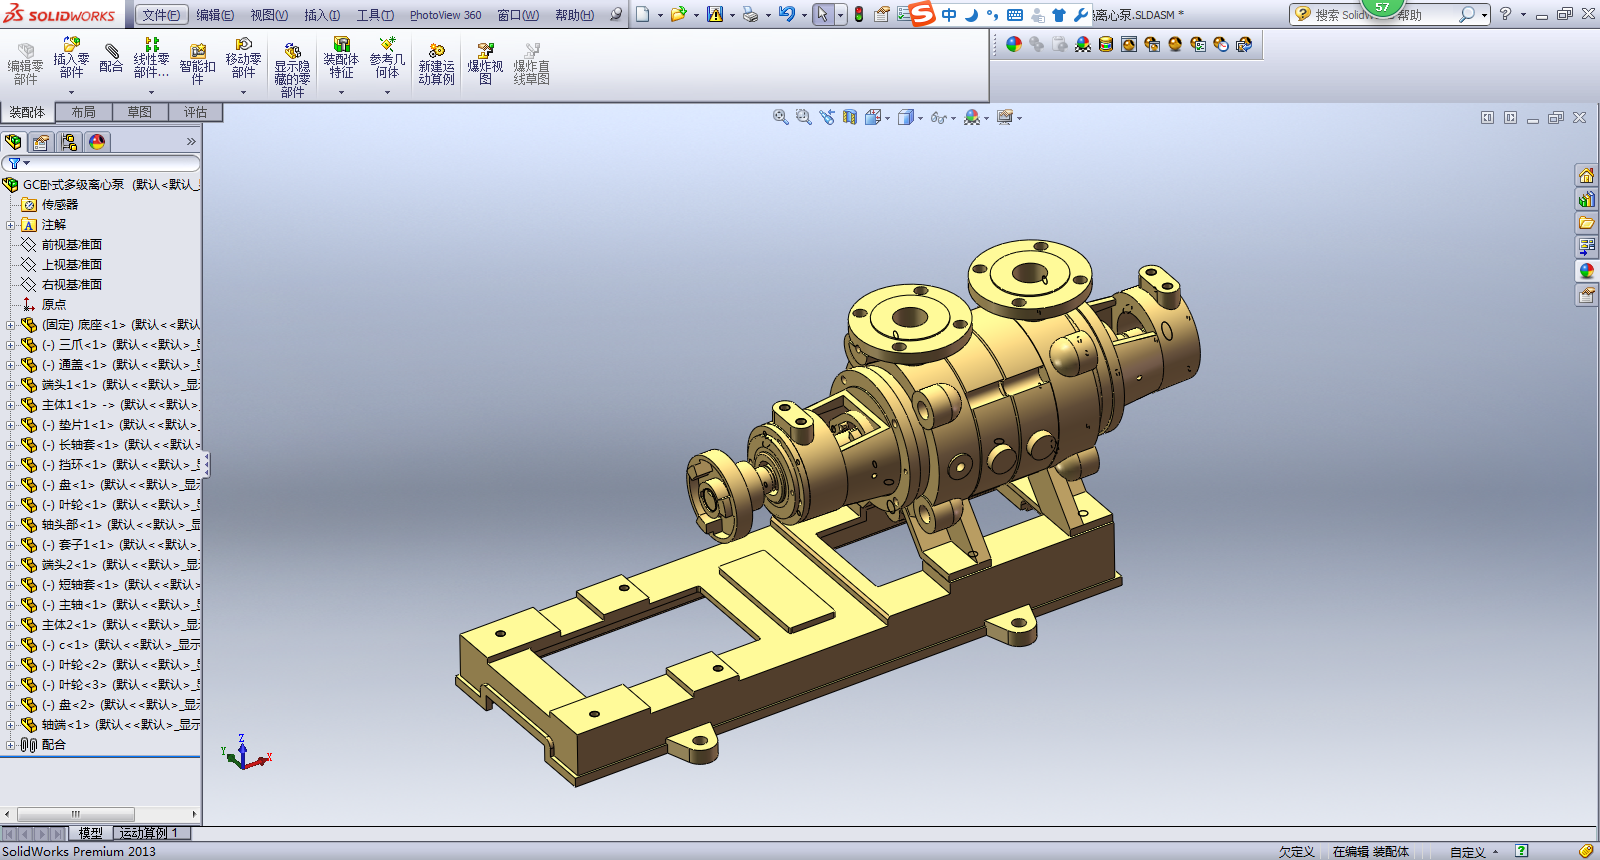
Task: Click the 新建运动算例 new motion study tool
Action: point(436,64)
